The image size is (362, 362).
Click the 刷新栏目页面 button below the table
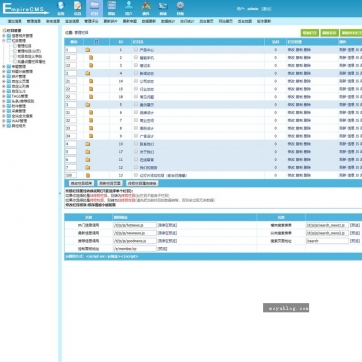110,183
